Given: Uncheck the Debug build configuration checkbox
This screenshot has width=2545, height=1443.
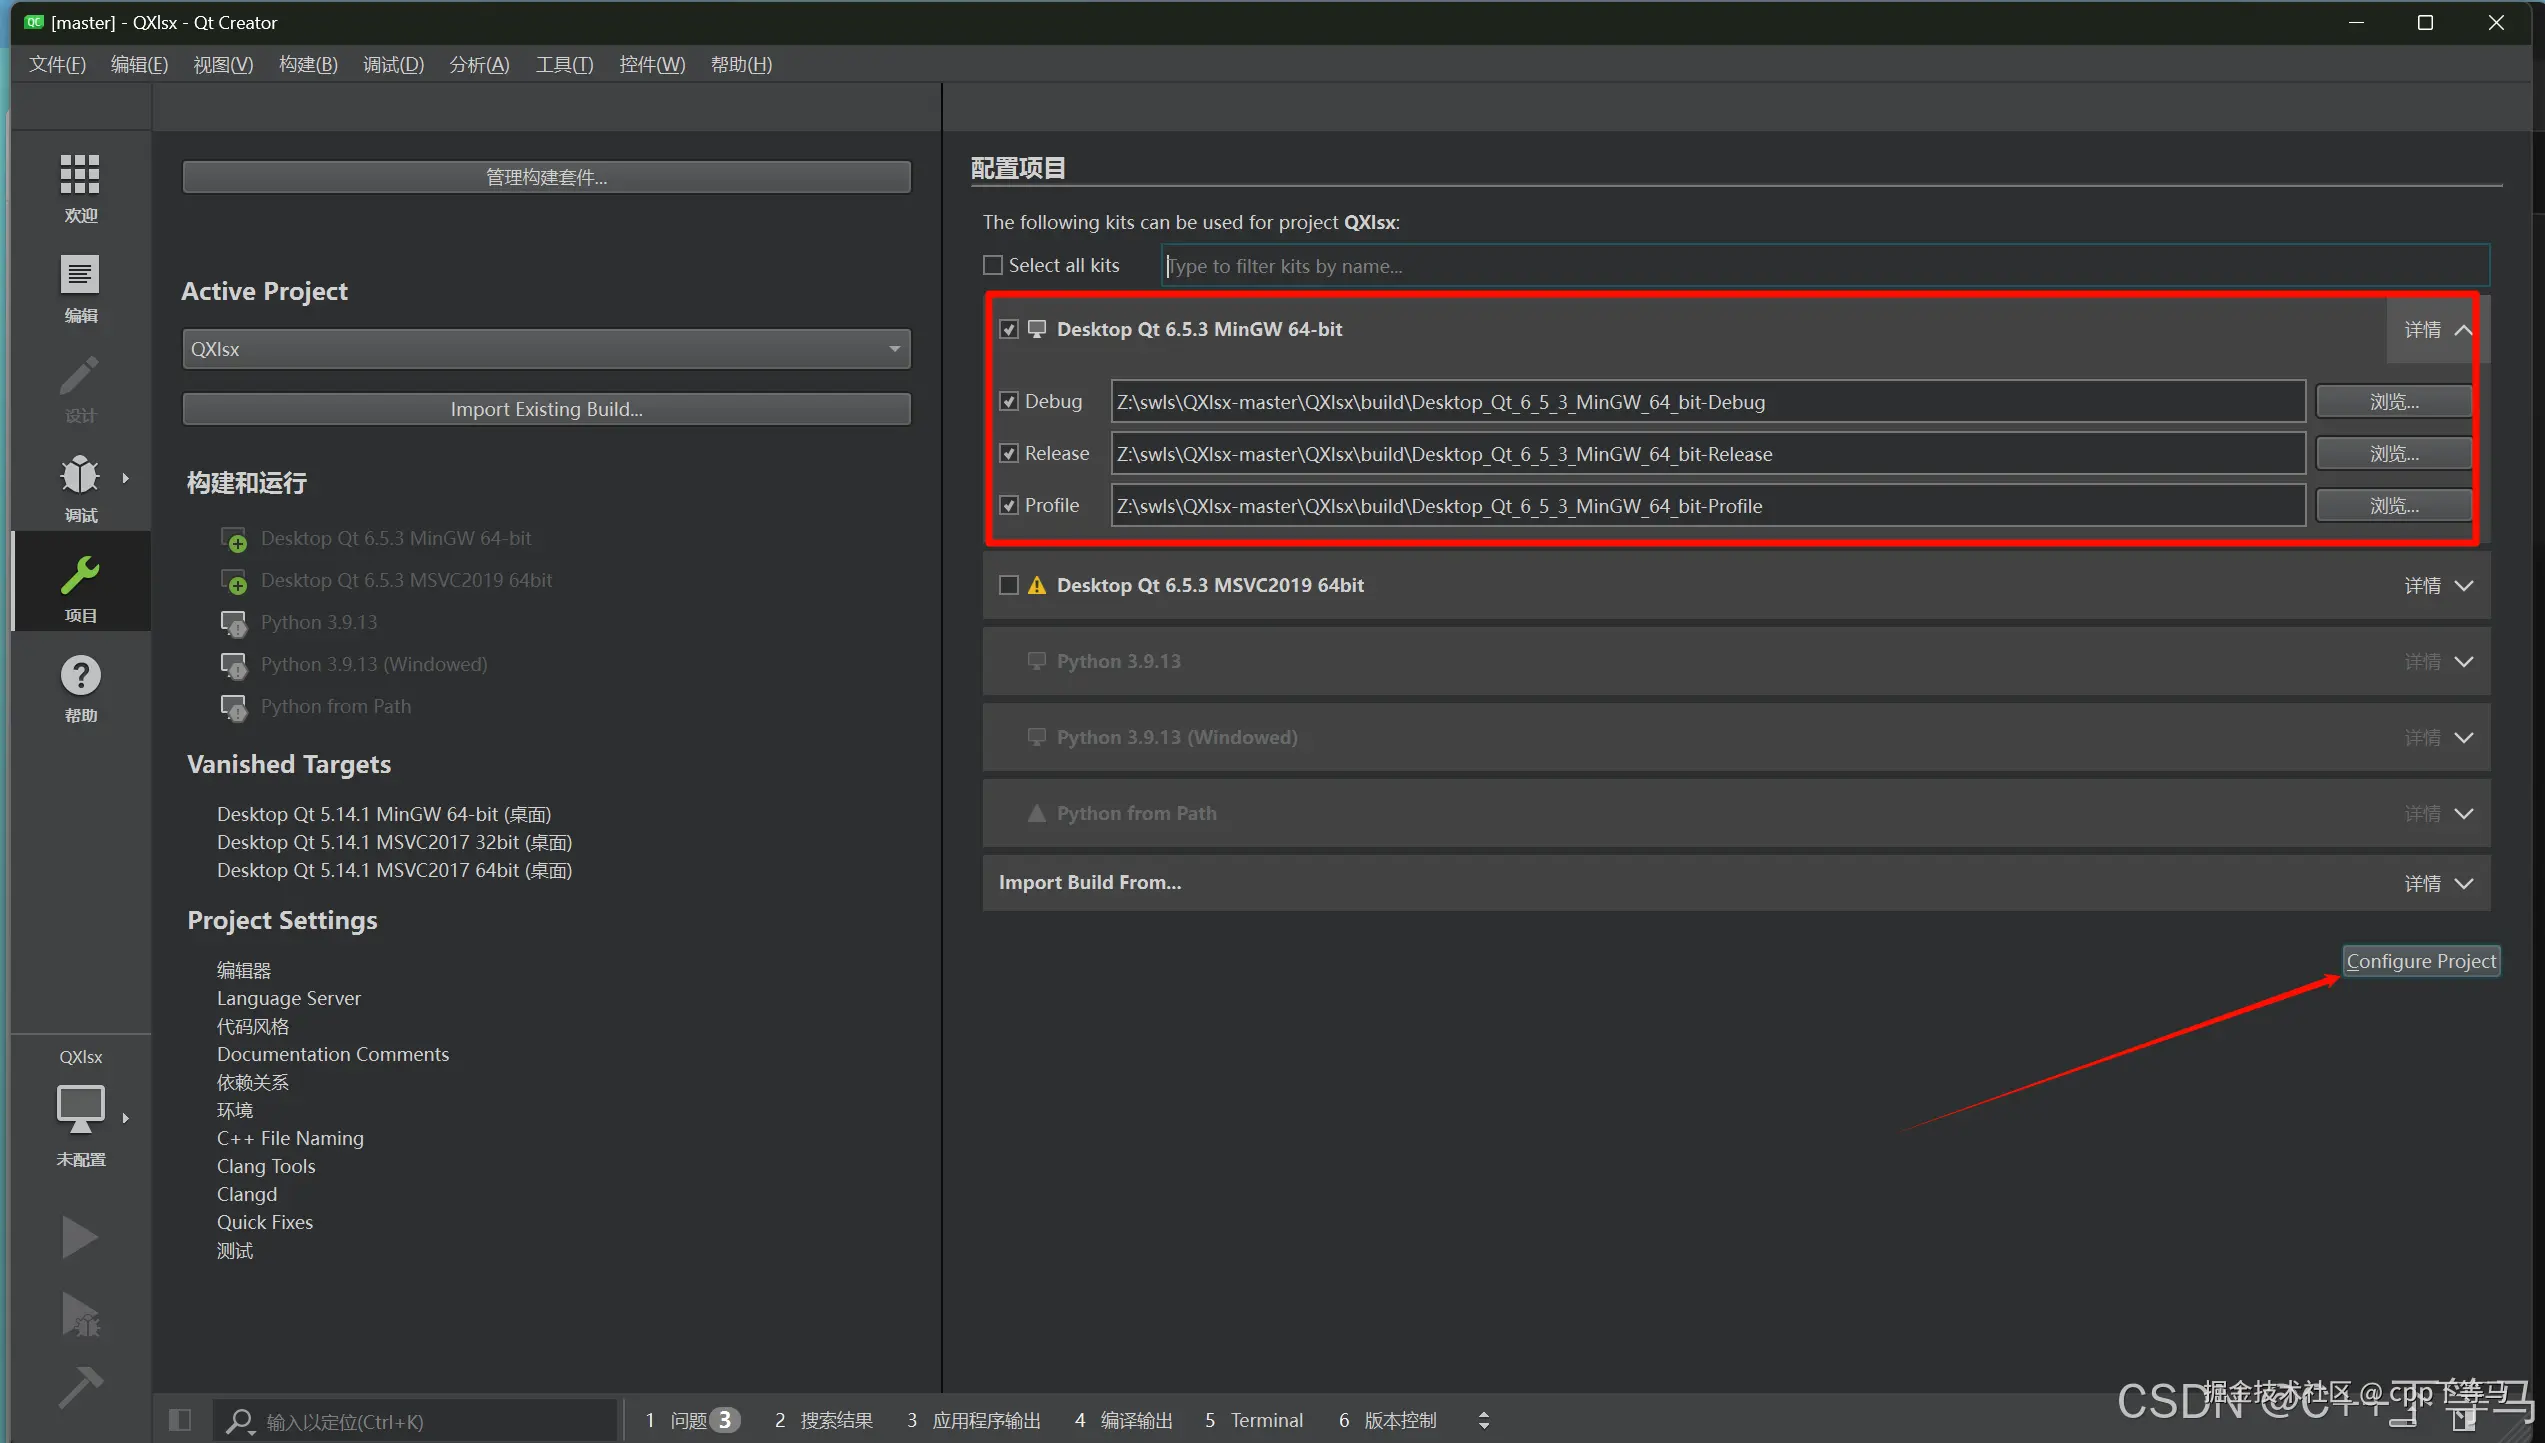Looking at the screenshot, I should 1009,402.
